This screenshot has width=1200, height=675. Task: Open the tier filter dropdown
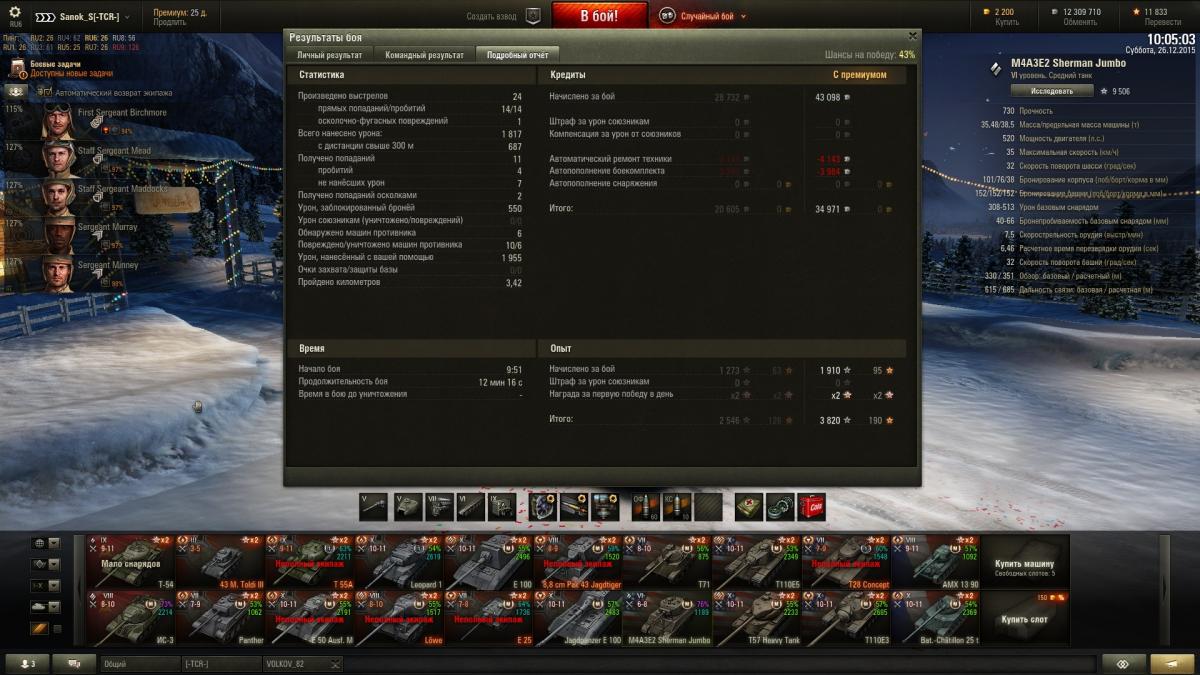pos(46,585)
